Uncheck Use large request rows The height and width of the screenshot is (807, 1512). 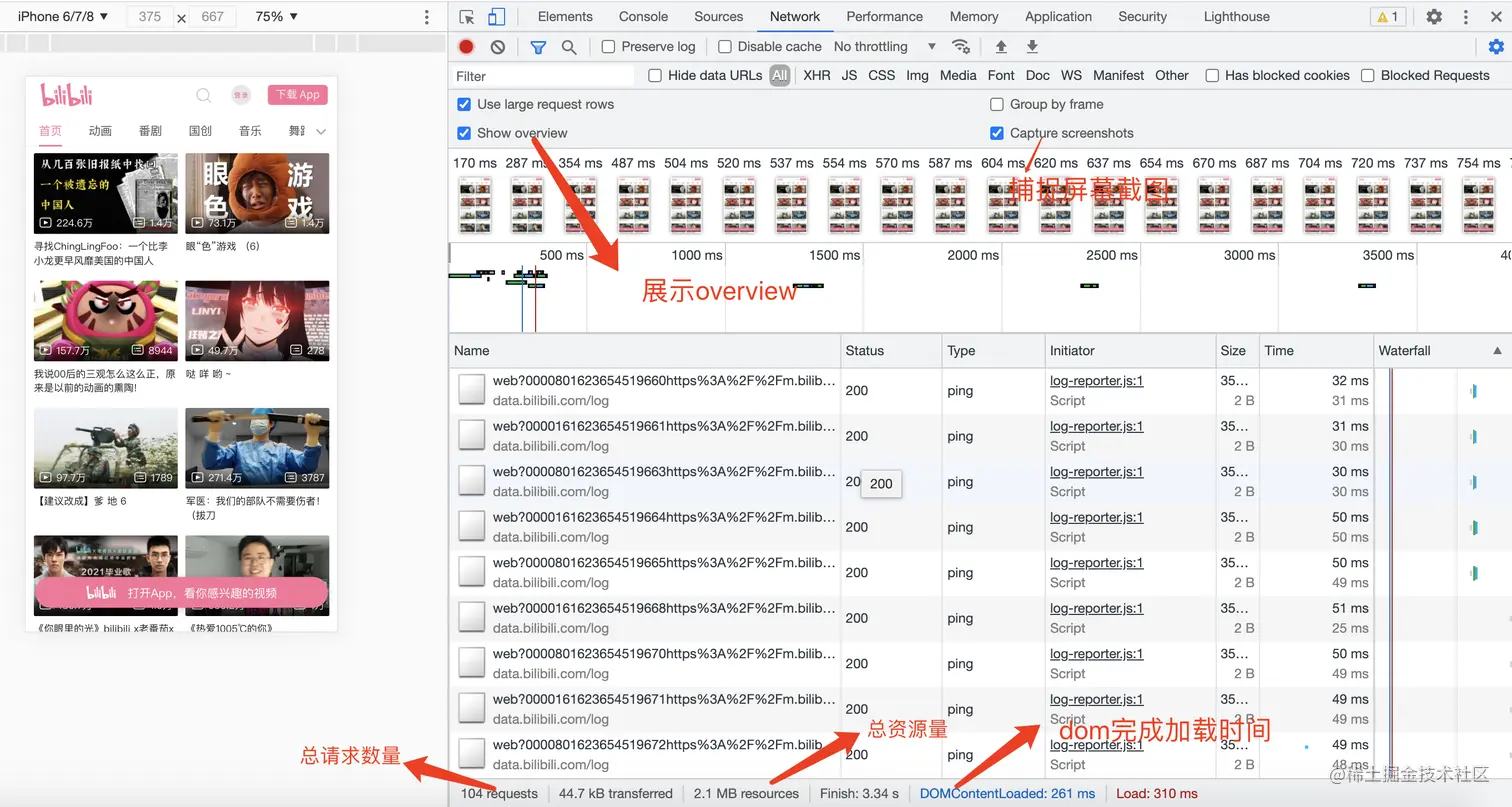pyautogui.click(x=464, y=104)
